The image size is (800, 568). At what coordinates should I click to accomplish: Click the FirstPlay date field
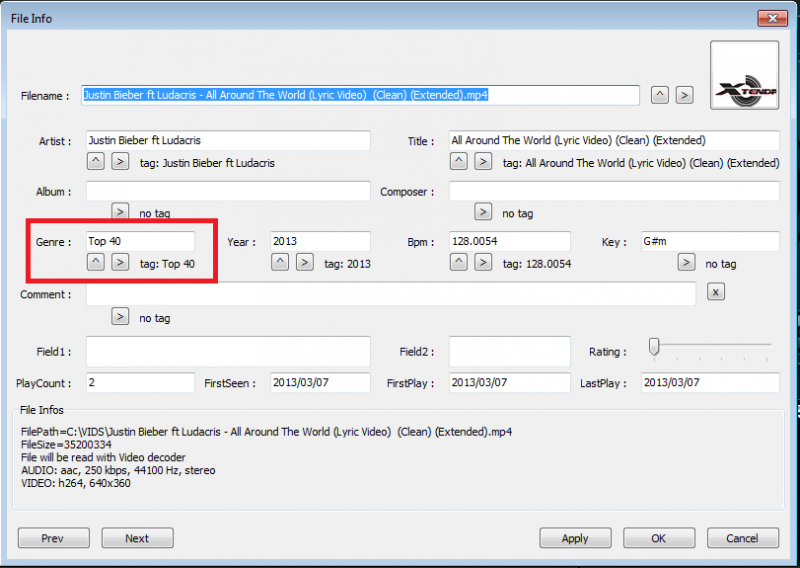tap(510, 383)
